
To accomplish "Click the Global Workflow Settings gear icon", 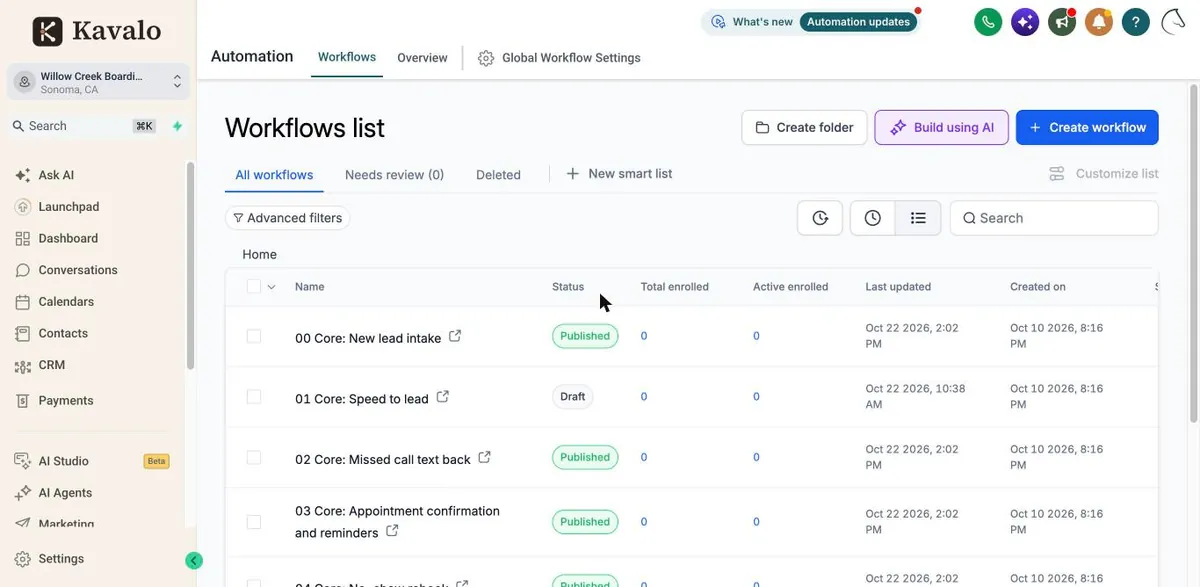I will point(486,58).
